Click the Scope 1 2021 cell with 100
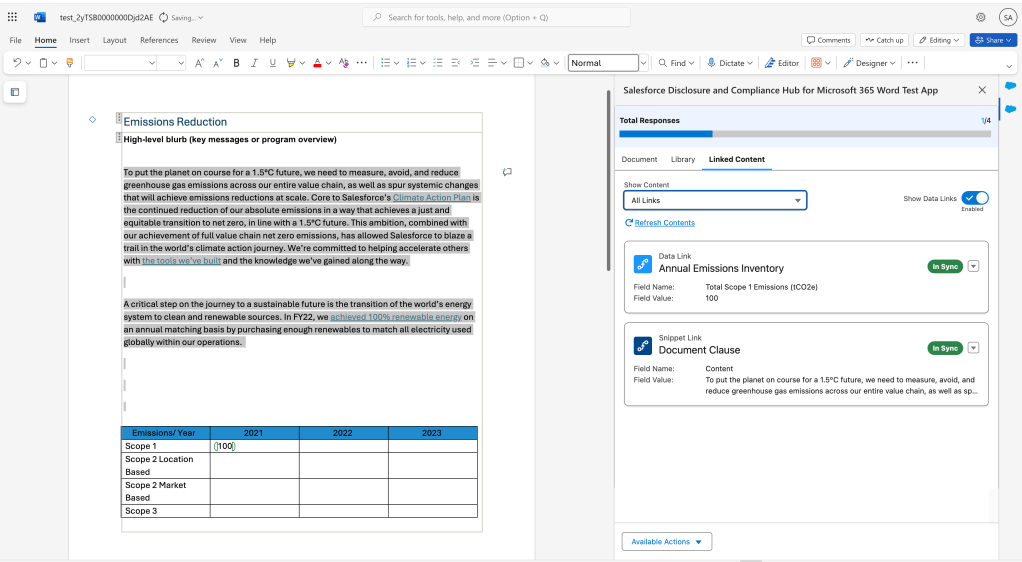Viewport: 1022px width, 562px height. tap(254, 446)
